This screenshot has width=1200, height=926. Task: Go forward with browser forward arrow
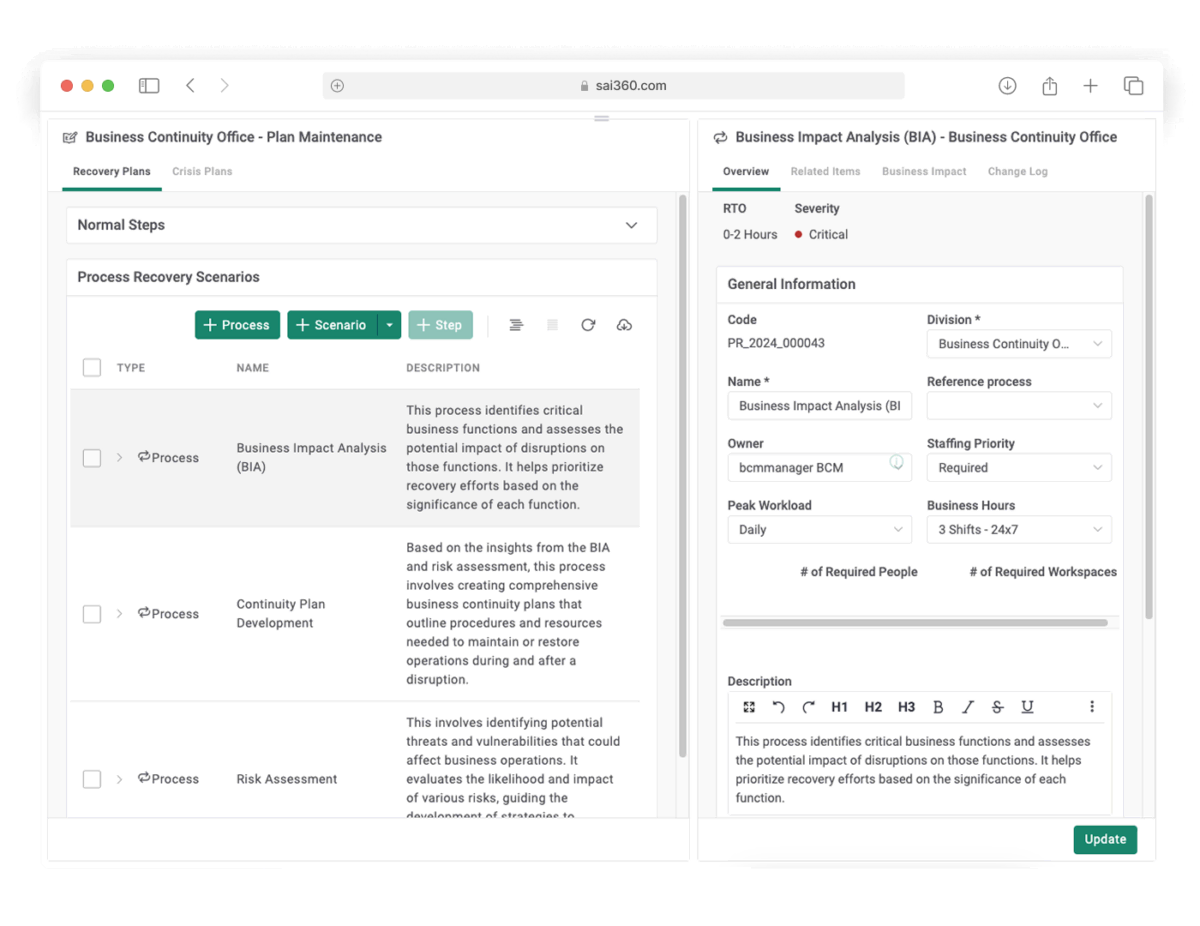pyautogui.click(x=224, y=86)
